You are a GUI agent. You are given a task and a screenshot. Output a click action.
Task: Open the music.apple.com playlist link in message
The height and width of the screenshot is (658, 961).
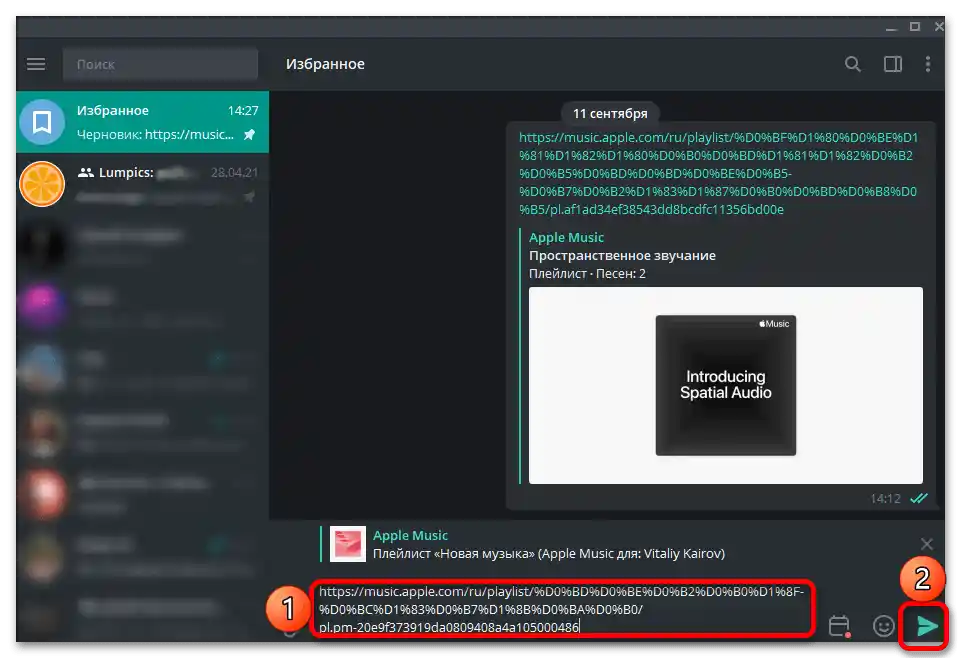pyautogui.click(x=718, y=173)
